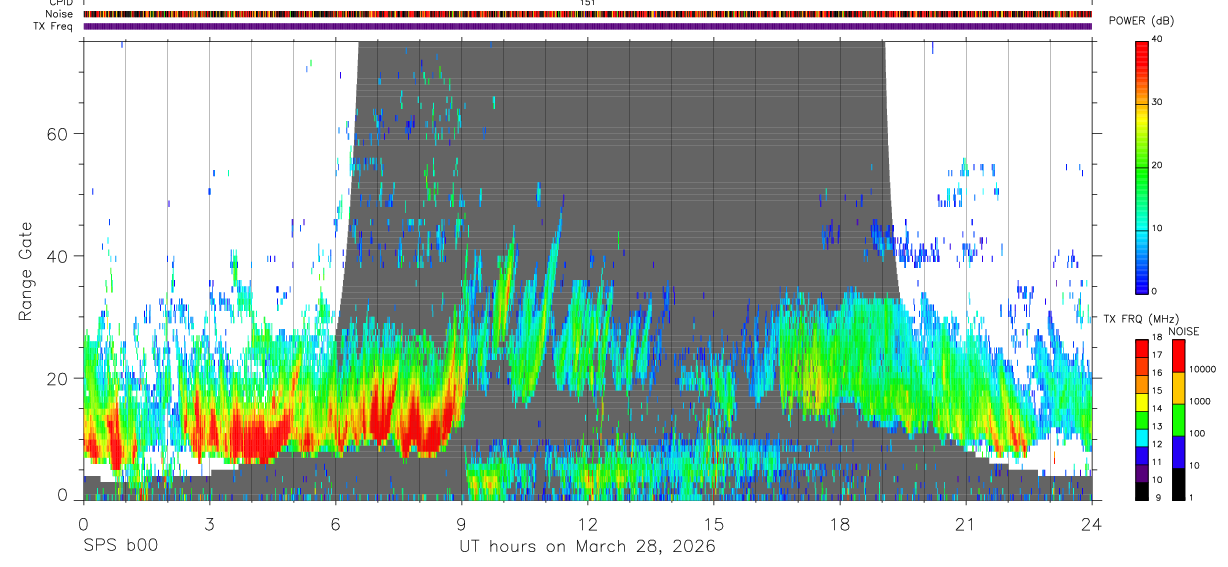Click the 40 label on the power colorbar

click(1156, 41)
